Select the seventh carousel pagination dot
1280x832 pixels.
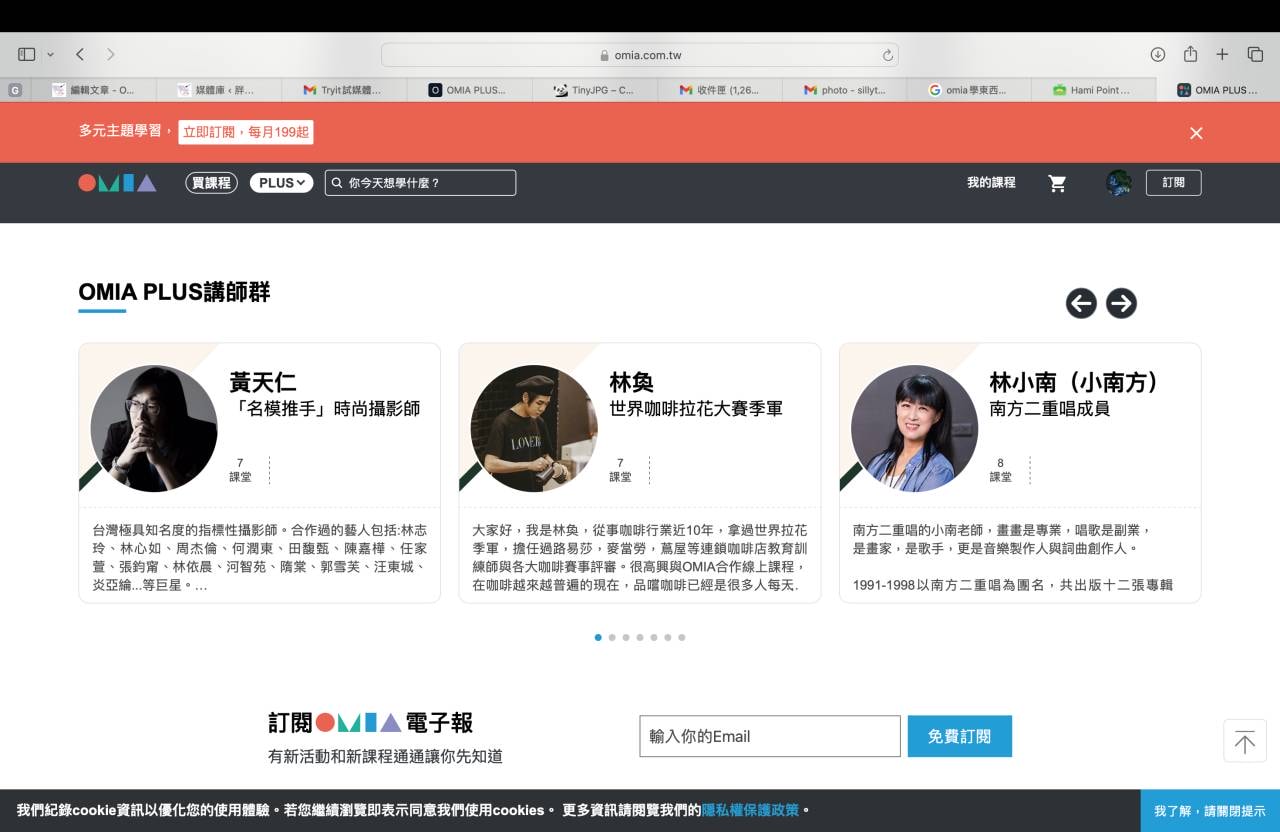682,637
